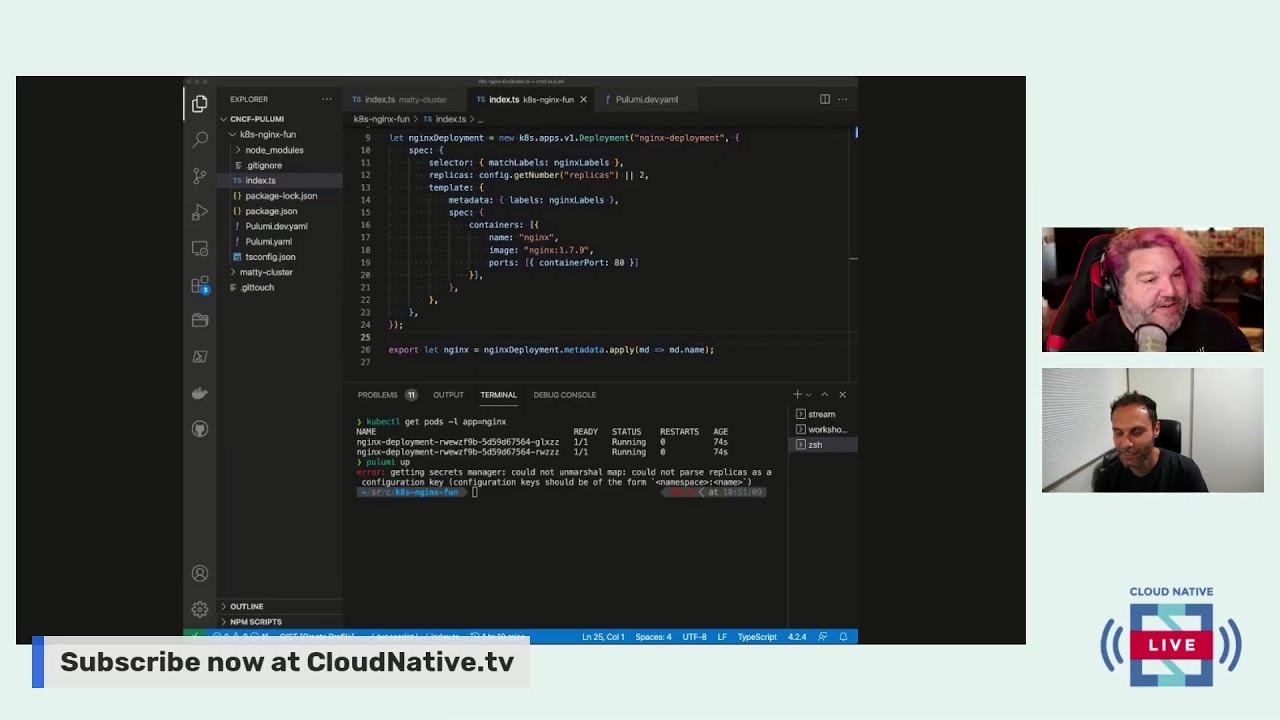Select the stream terminal instance
Screen dimensions: 1280x720
[x=823, y=414]
